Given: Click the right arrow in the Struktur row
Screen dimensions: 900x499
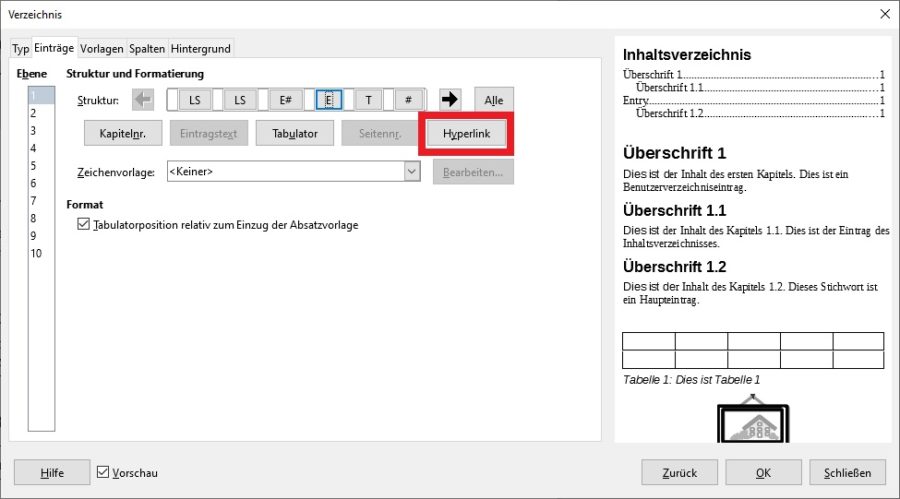Looking at the screenshot, I should point(449,99).
